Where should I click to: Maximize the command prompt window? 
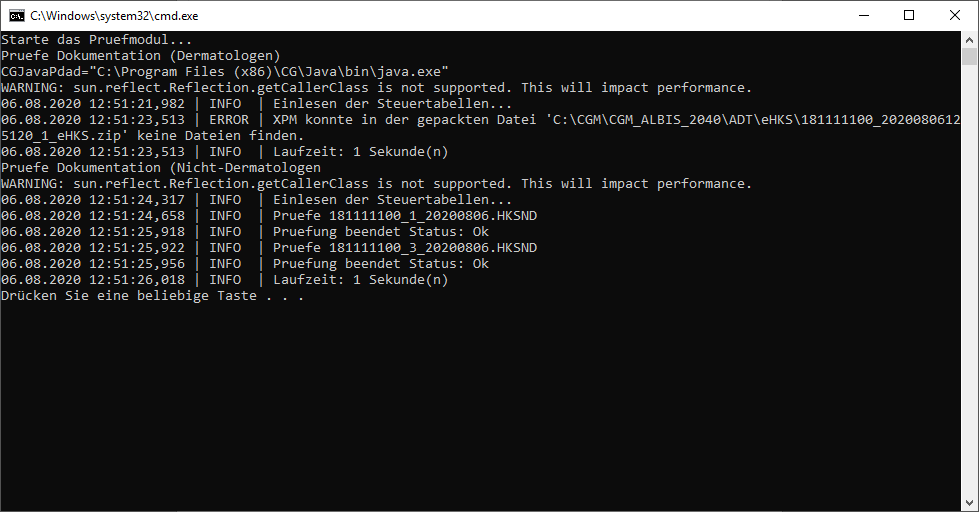point(909,16)
